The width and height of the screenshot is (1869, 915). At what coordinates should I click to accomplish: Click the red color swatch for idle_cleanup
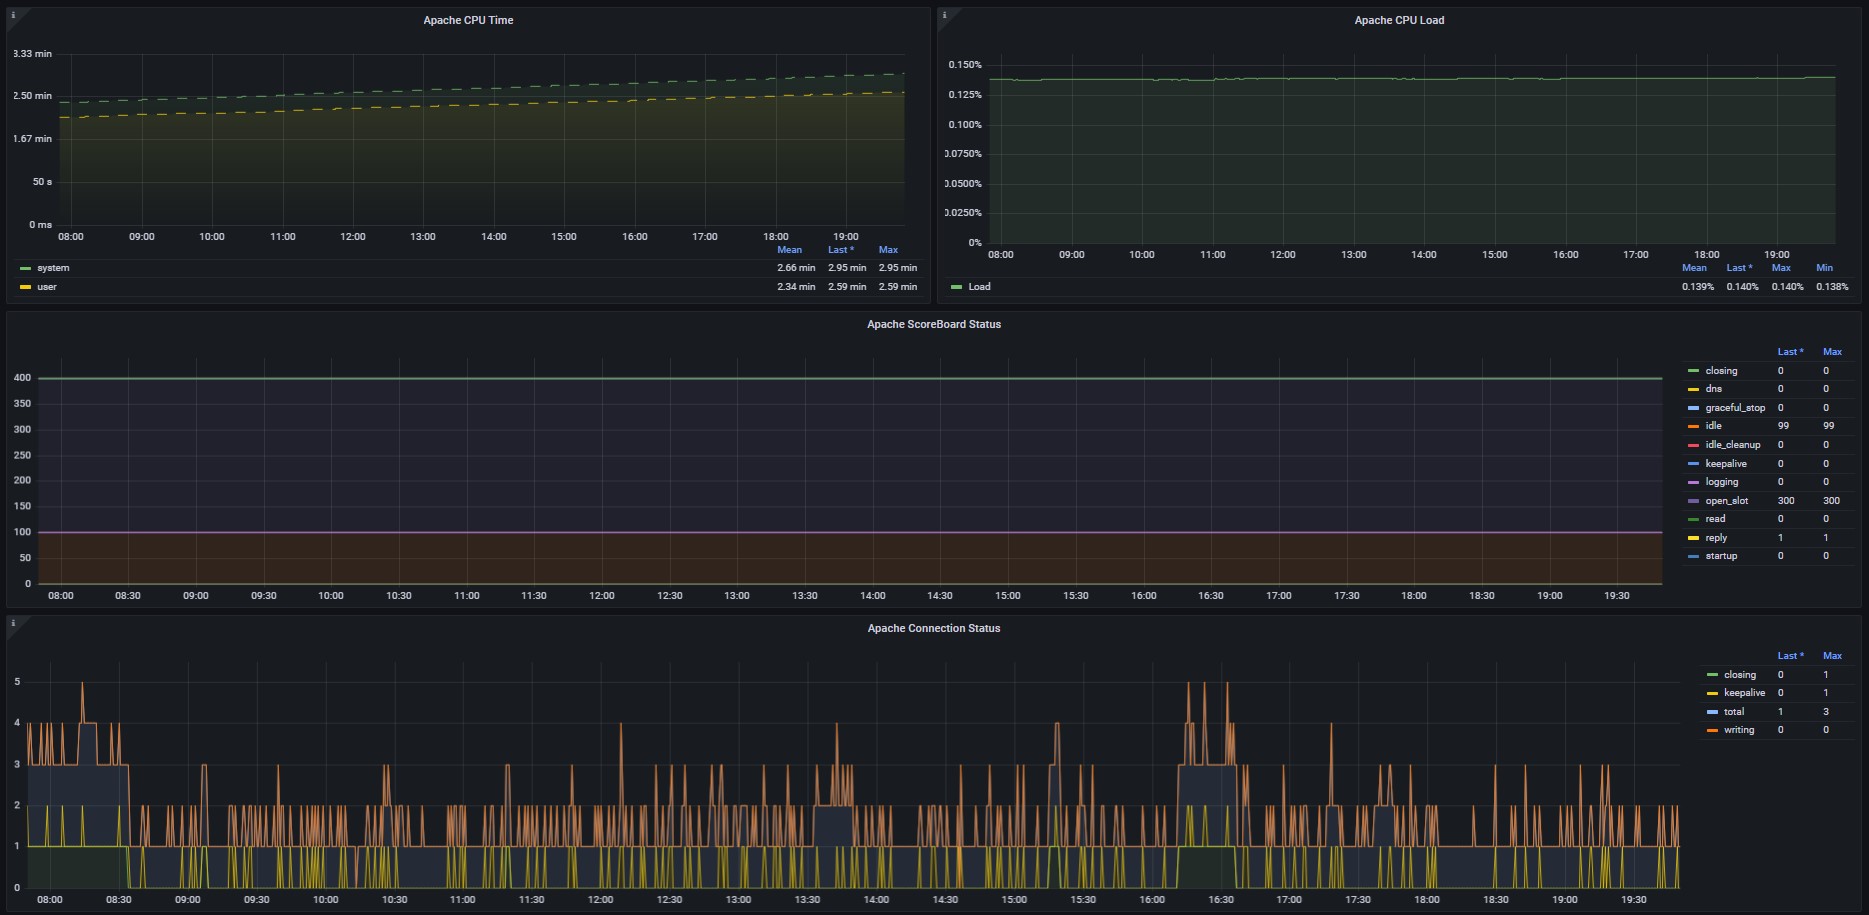point(1693,445)
